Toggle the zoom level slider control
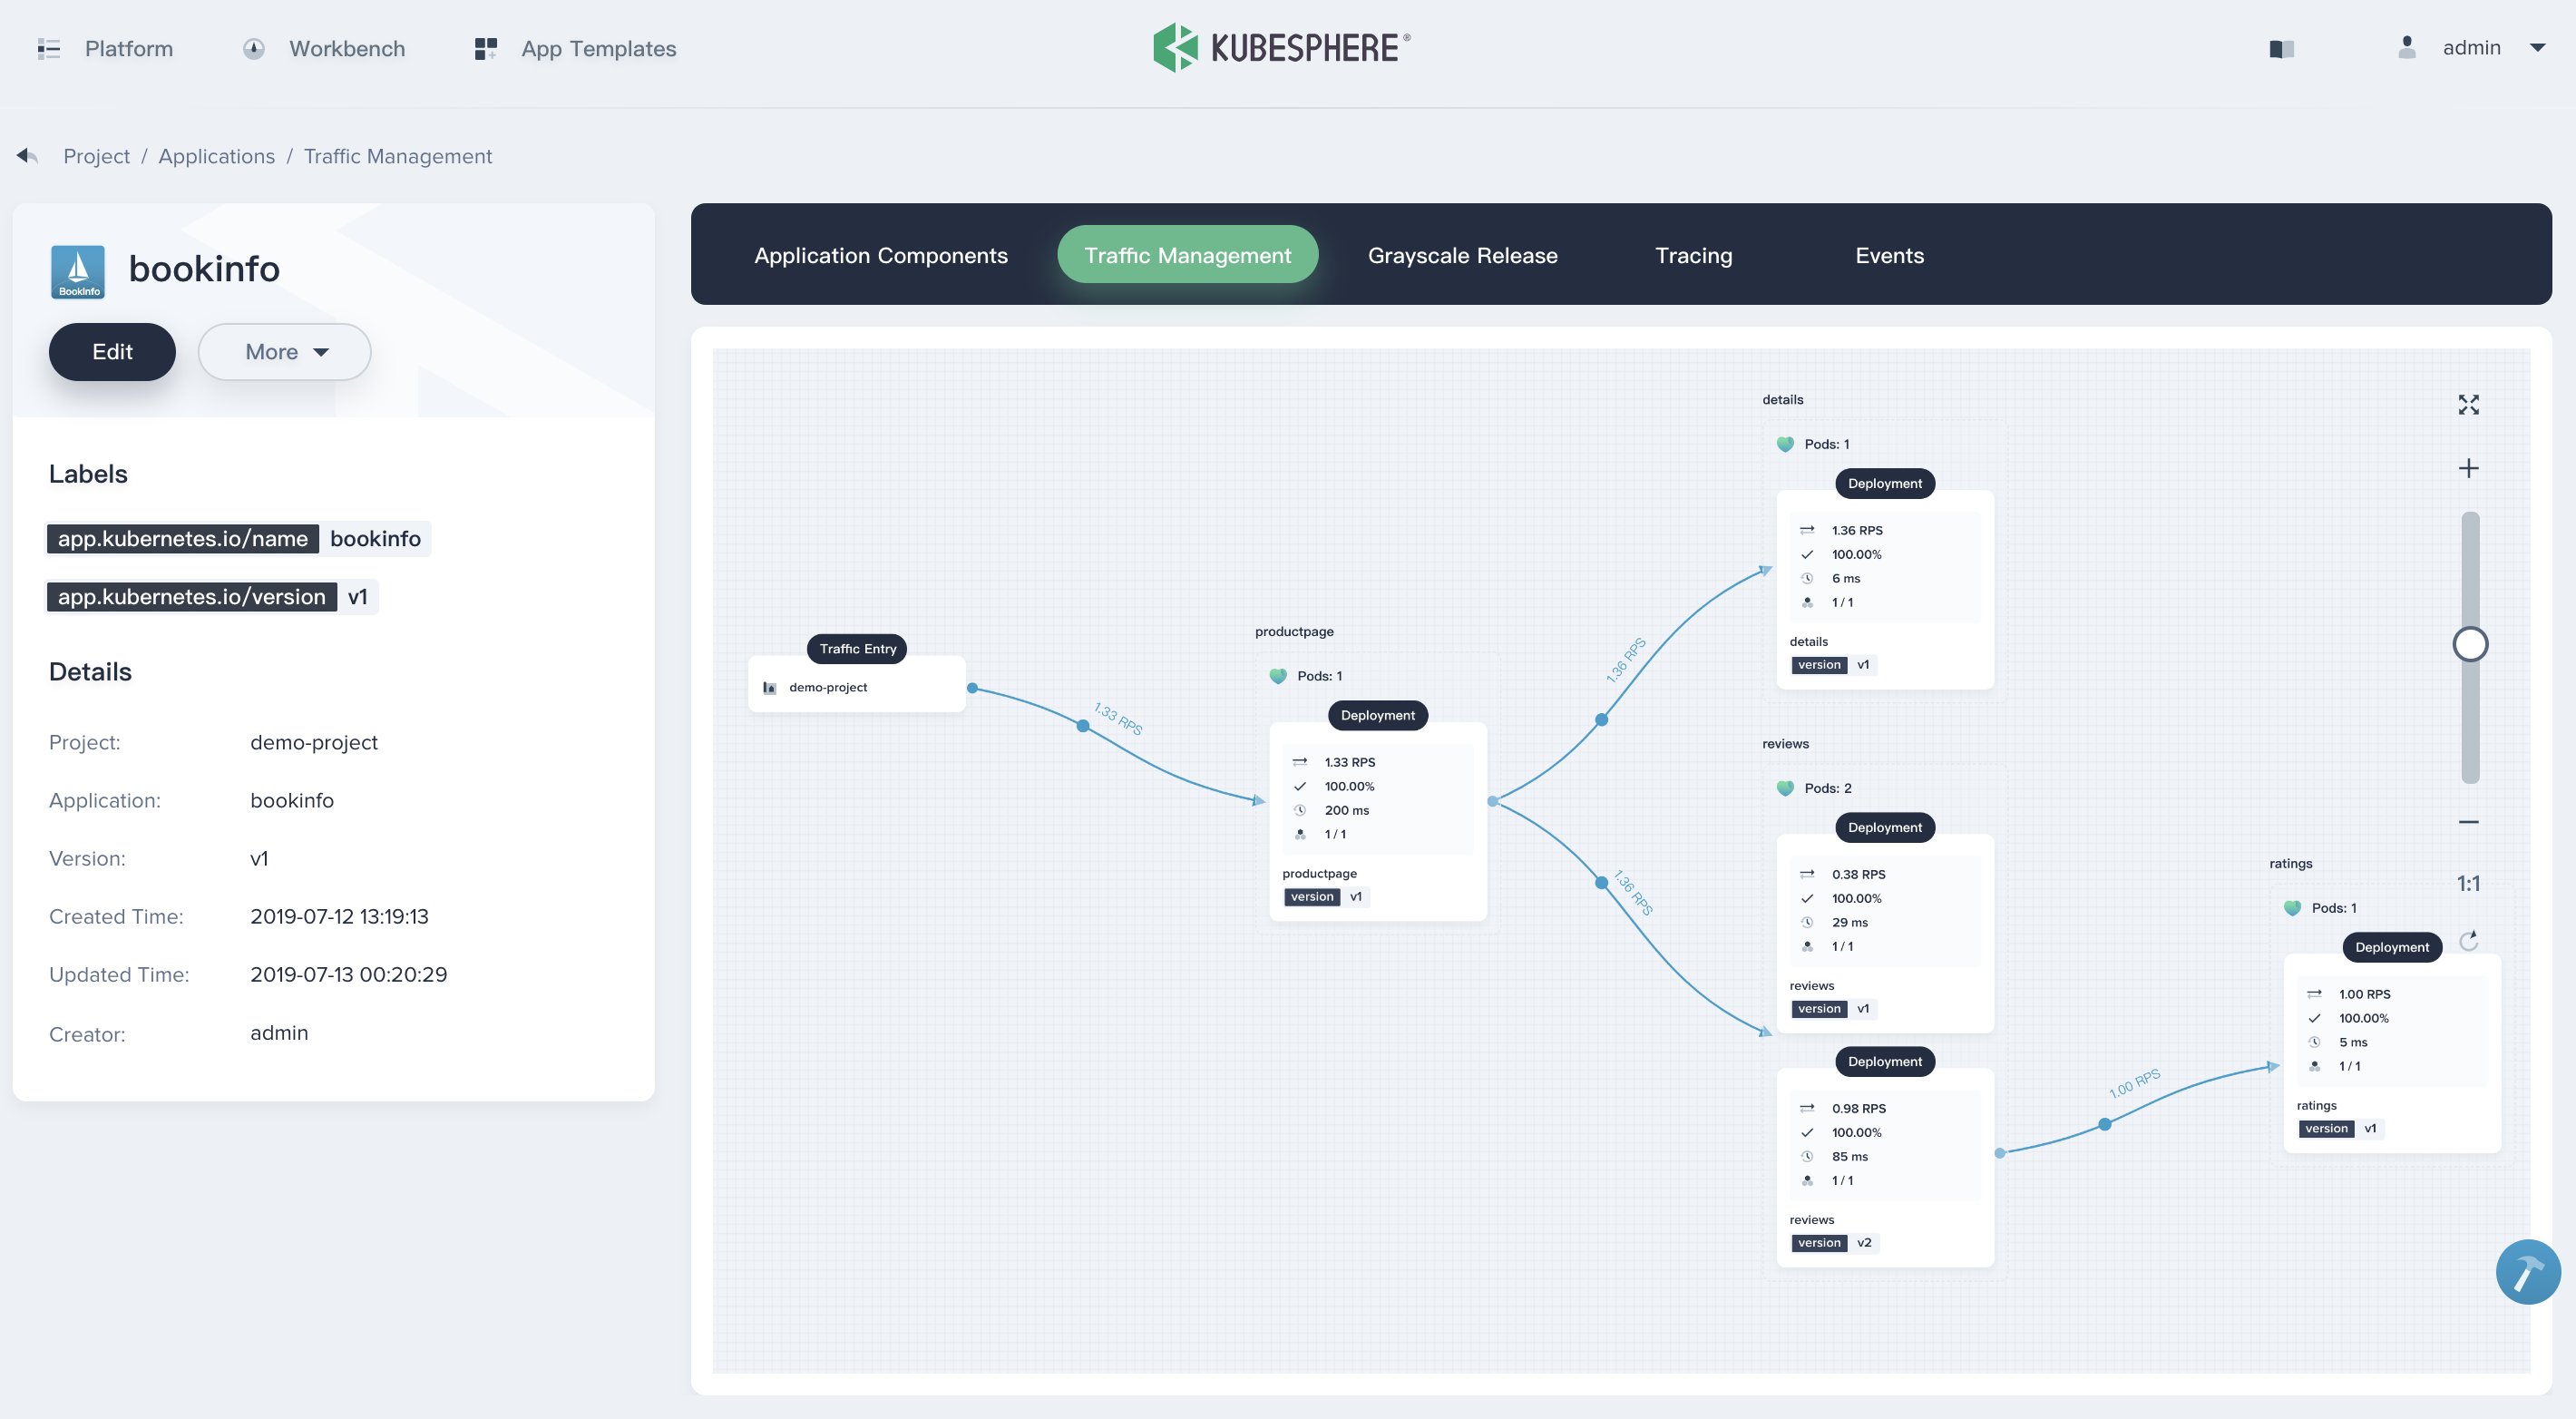Screen dimensions: 2576x1419 click(x=2470, y=643)
